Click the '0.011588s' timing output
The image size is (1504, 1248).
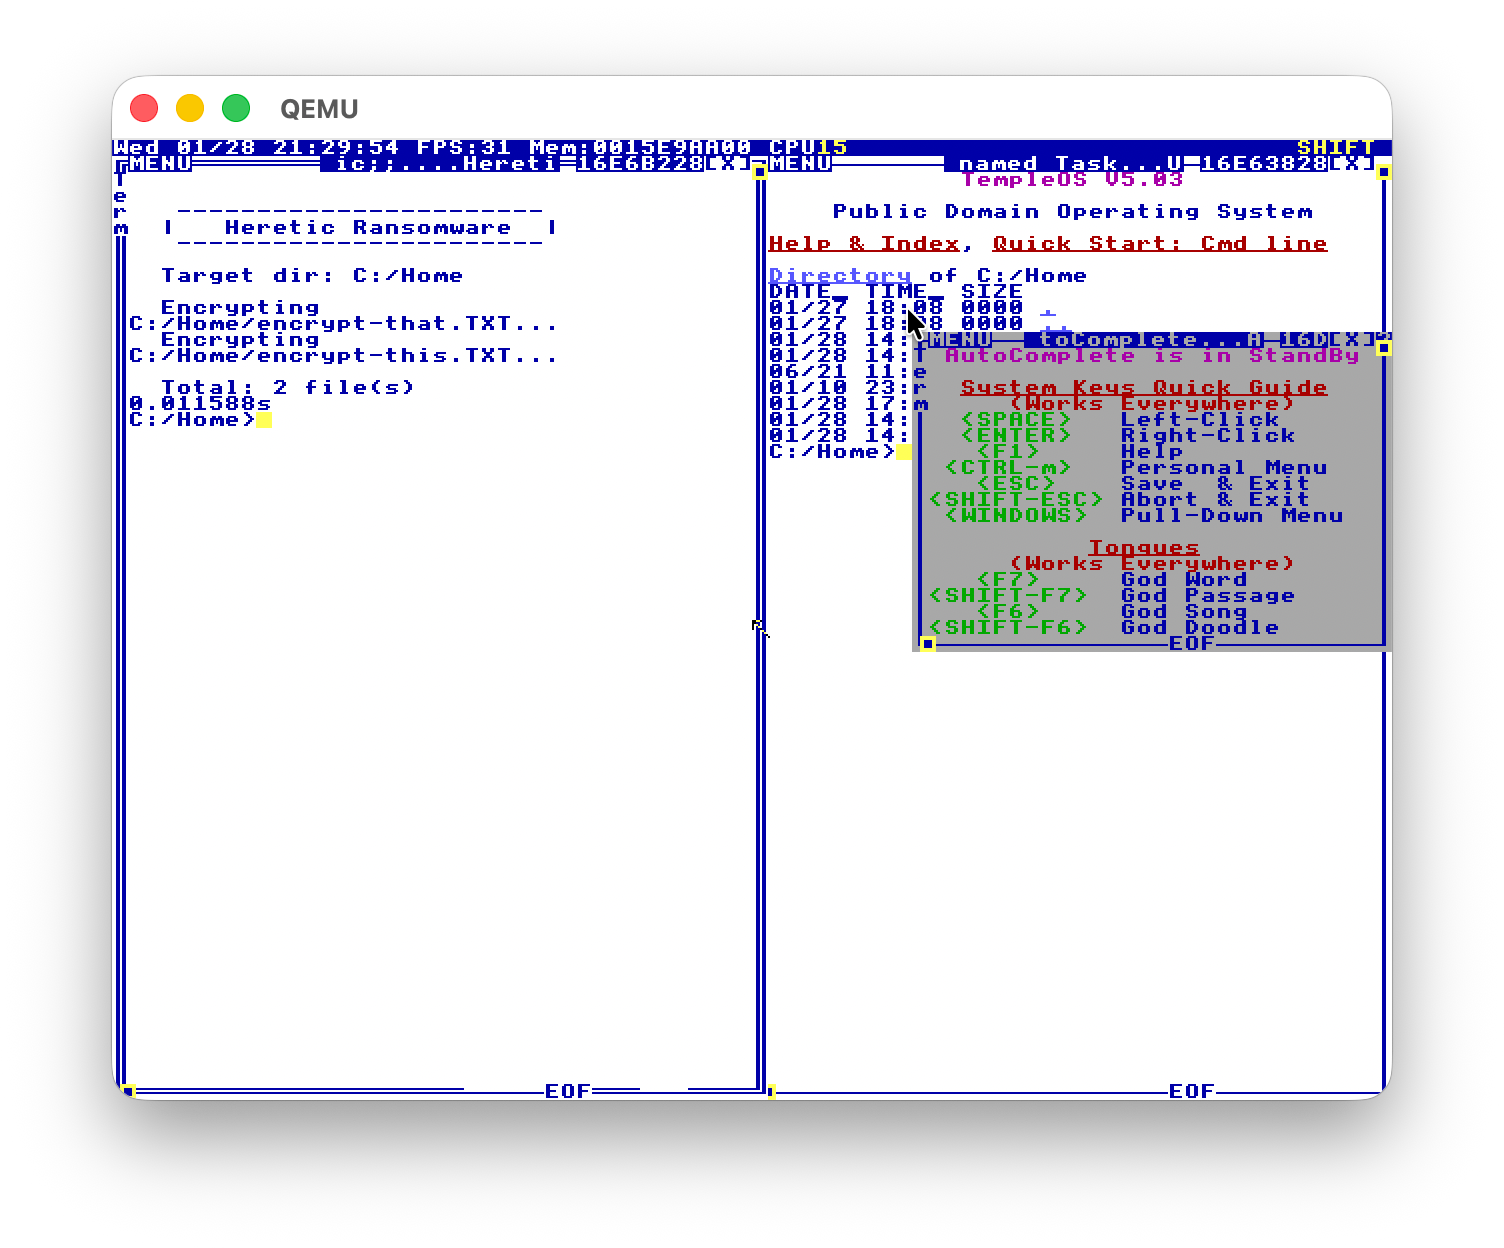click(x=200, y=404)
